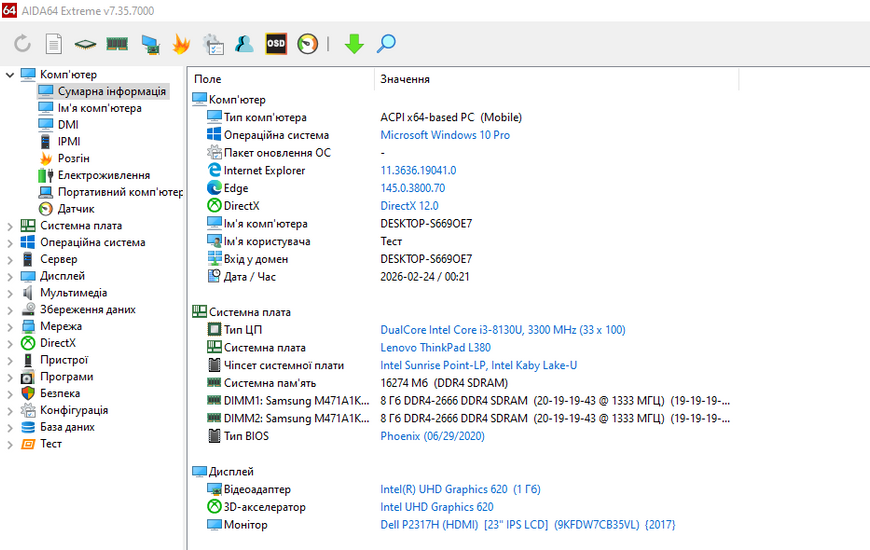Expand the Мультимедіа tree node

tap(9, 293)
